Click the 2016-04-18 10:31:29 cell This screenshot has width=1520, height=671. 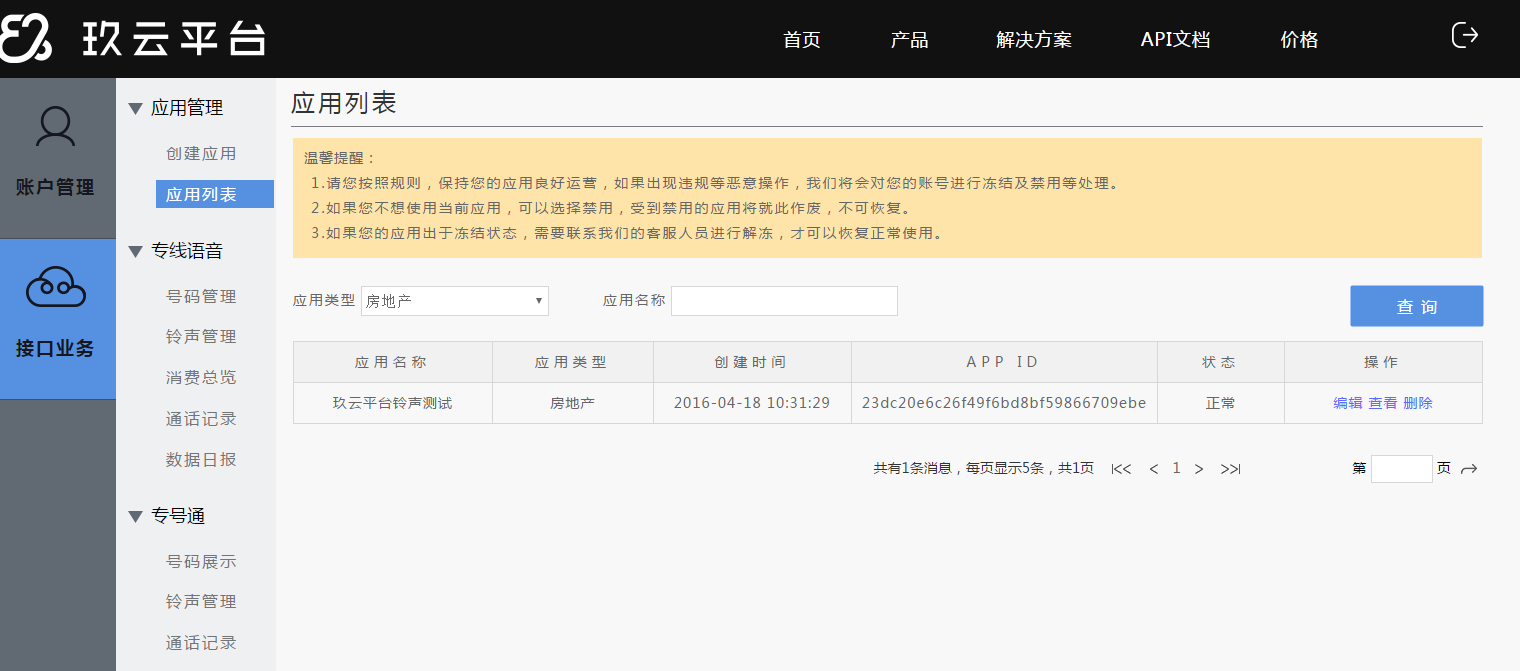point(752,403)
